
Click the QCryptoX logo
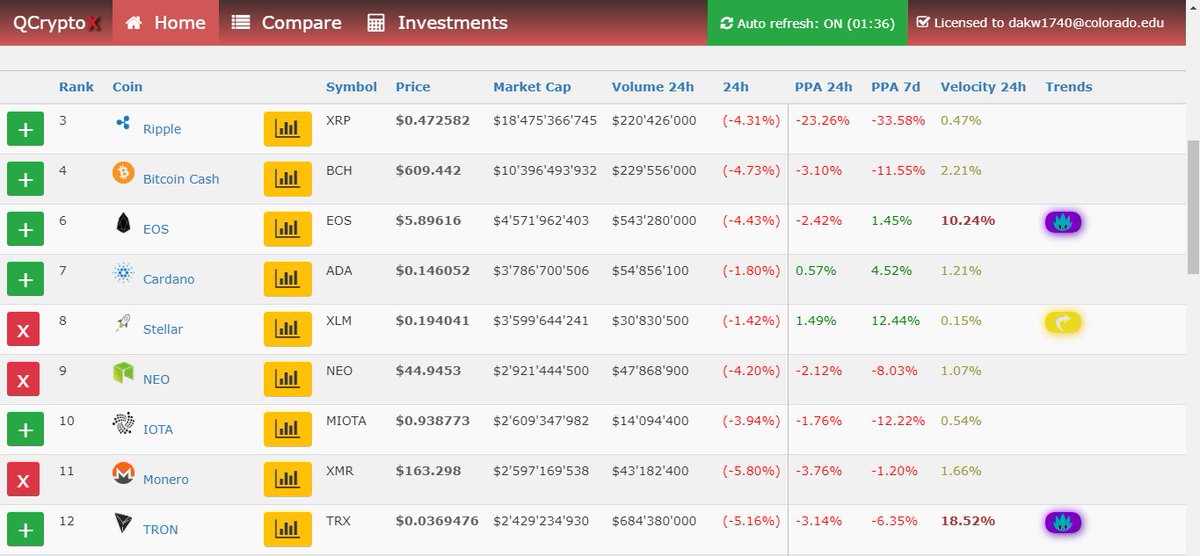pos(57,23)
